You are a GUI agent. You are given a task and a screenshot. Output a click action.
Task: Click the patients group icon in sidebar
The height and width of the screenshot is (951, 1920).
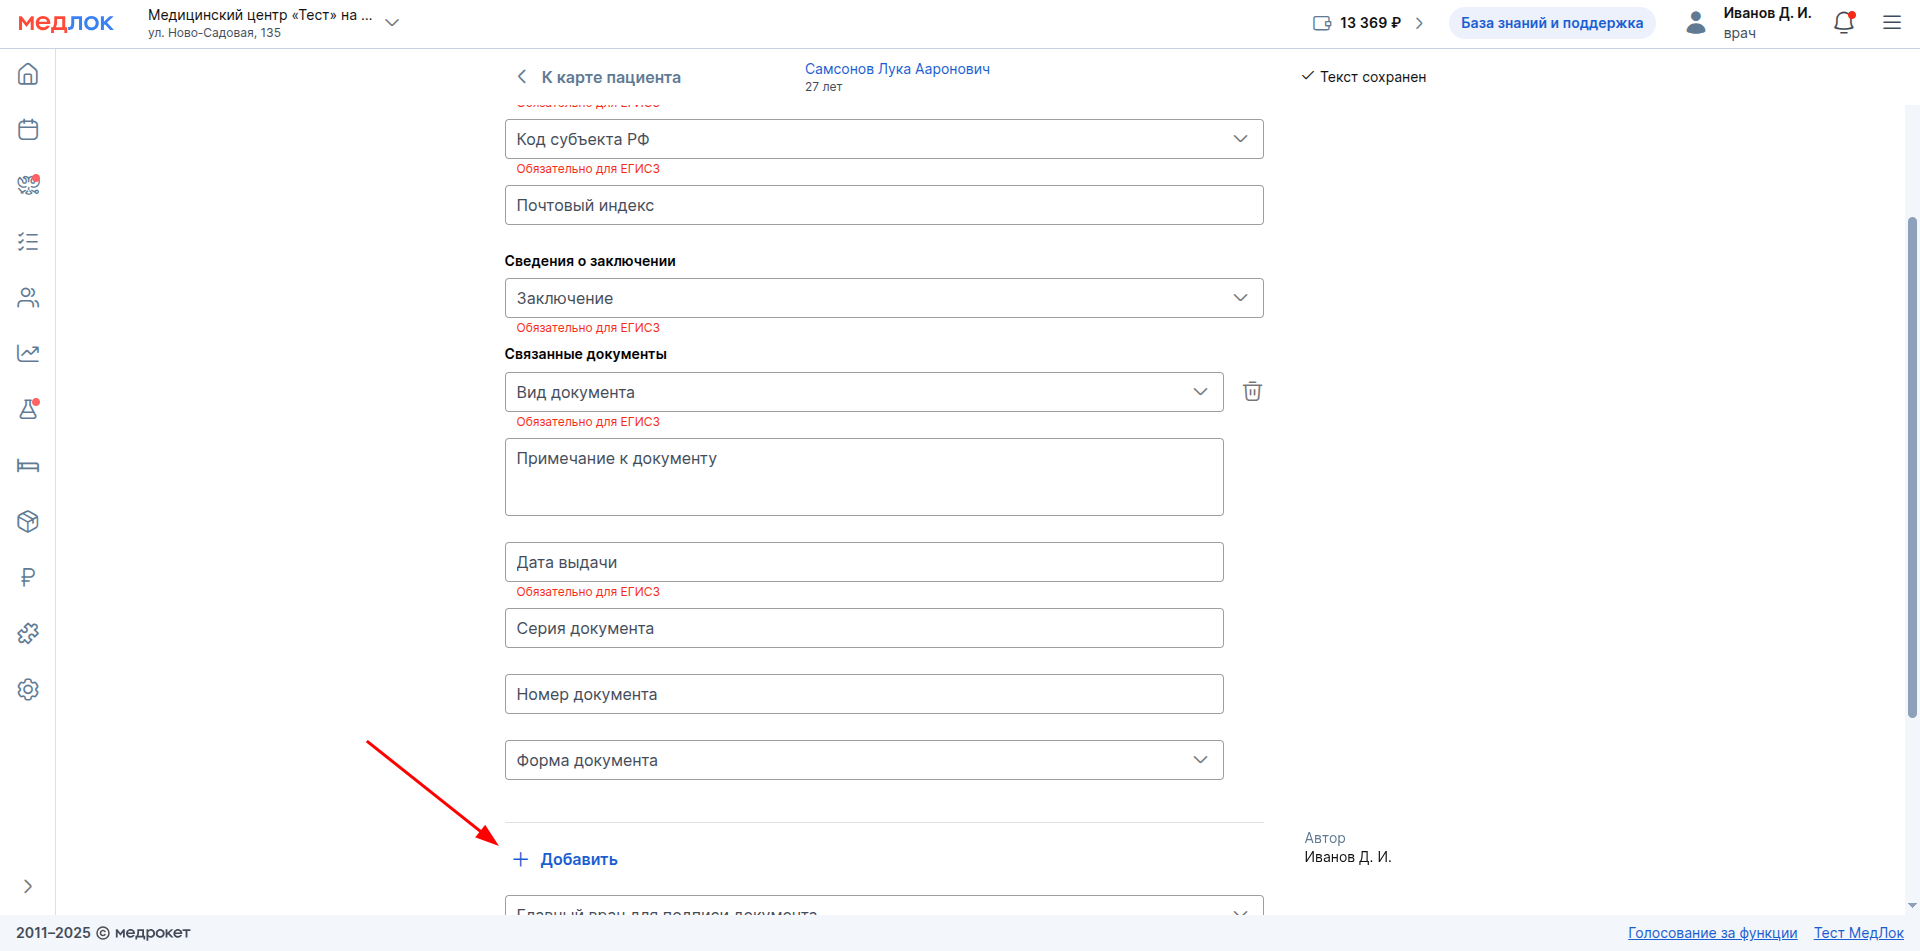[x=28, y=298]
